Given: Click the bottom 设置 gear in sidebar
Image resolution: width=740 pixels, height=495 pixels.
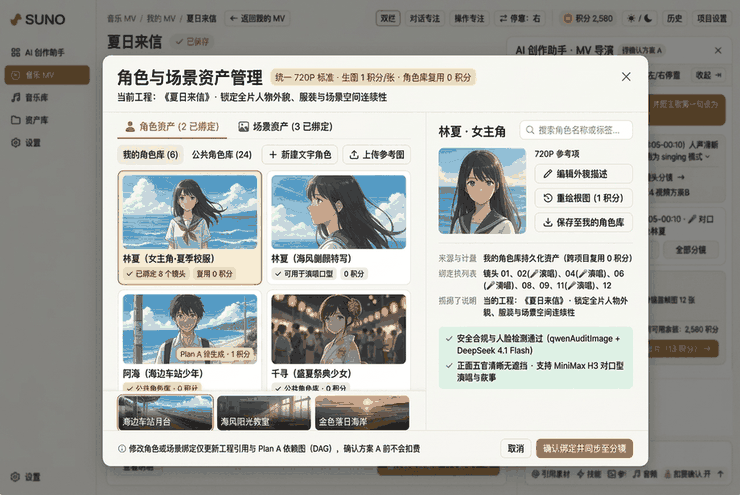Looking at the screenshot, I should point(25,477).
